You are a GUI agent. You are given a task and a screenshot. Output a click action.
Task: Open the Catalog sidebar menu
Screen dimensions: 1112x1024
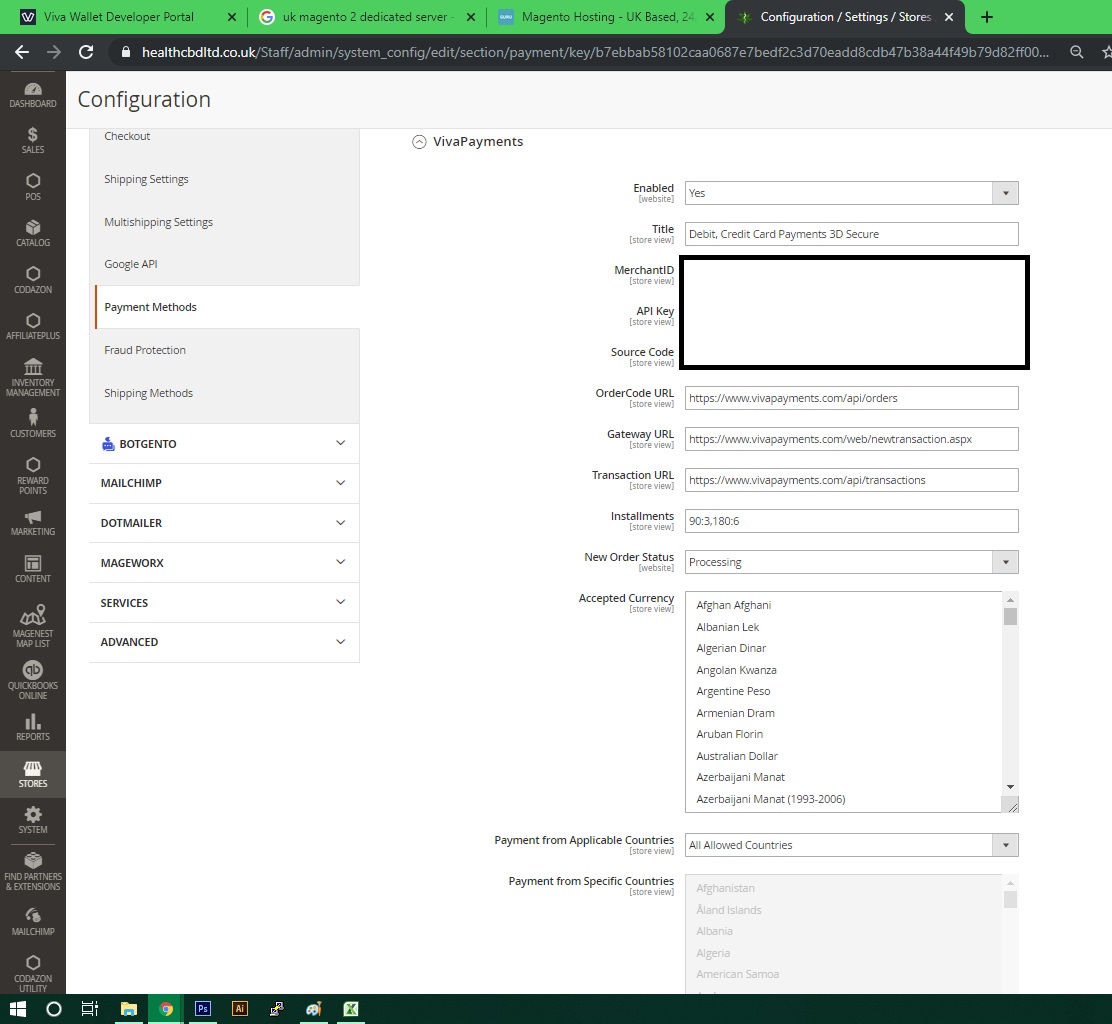tap(33, 233)
